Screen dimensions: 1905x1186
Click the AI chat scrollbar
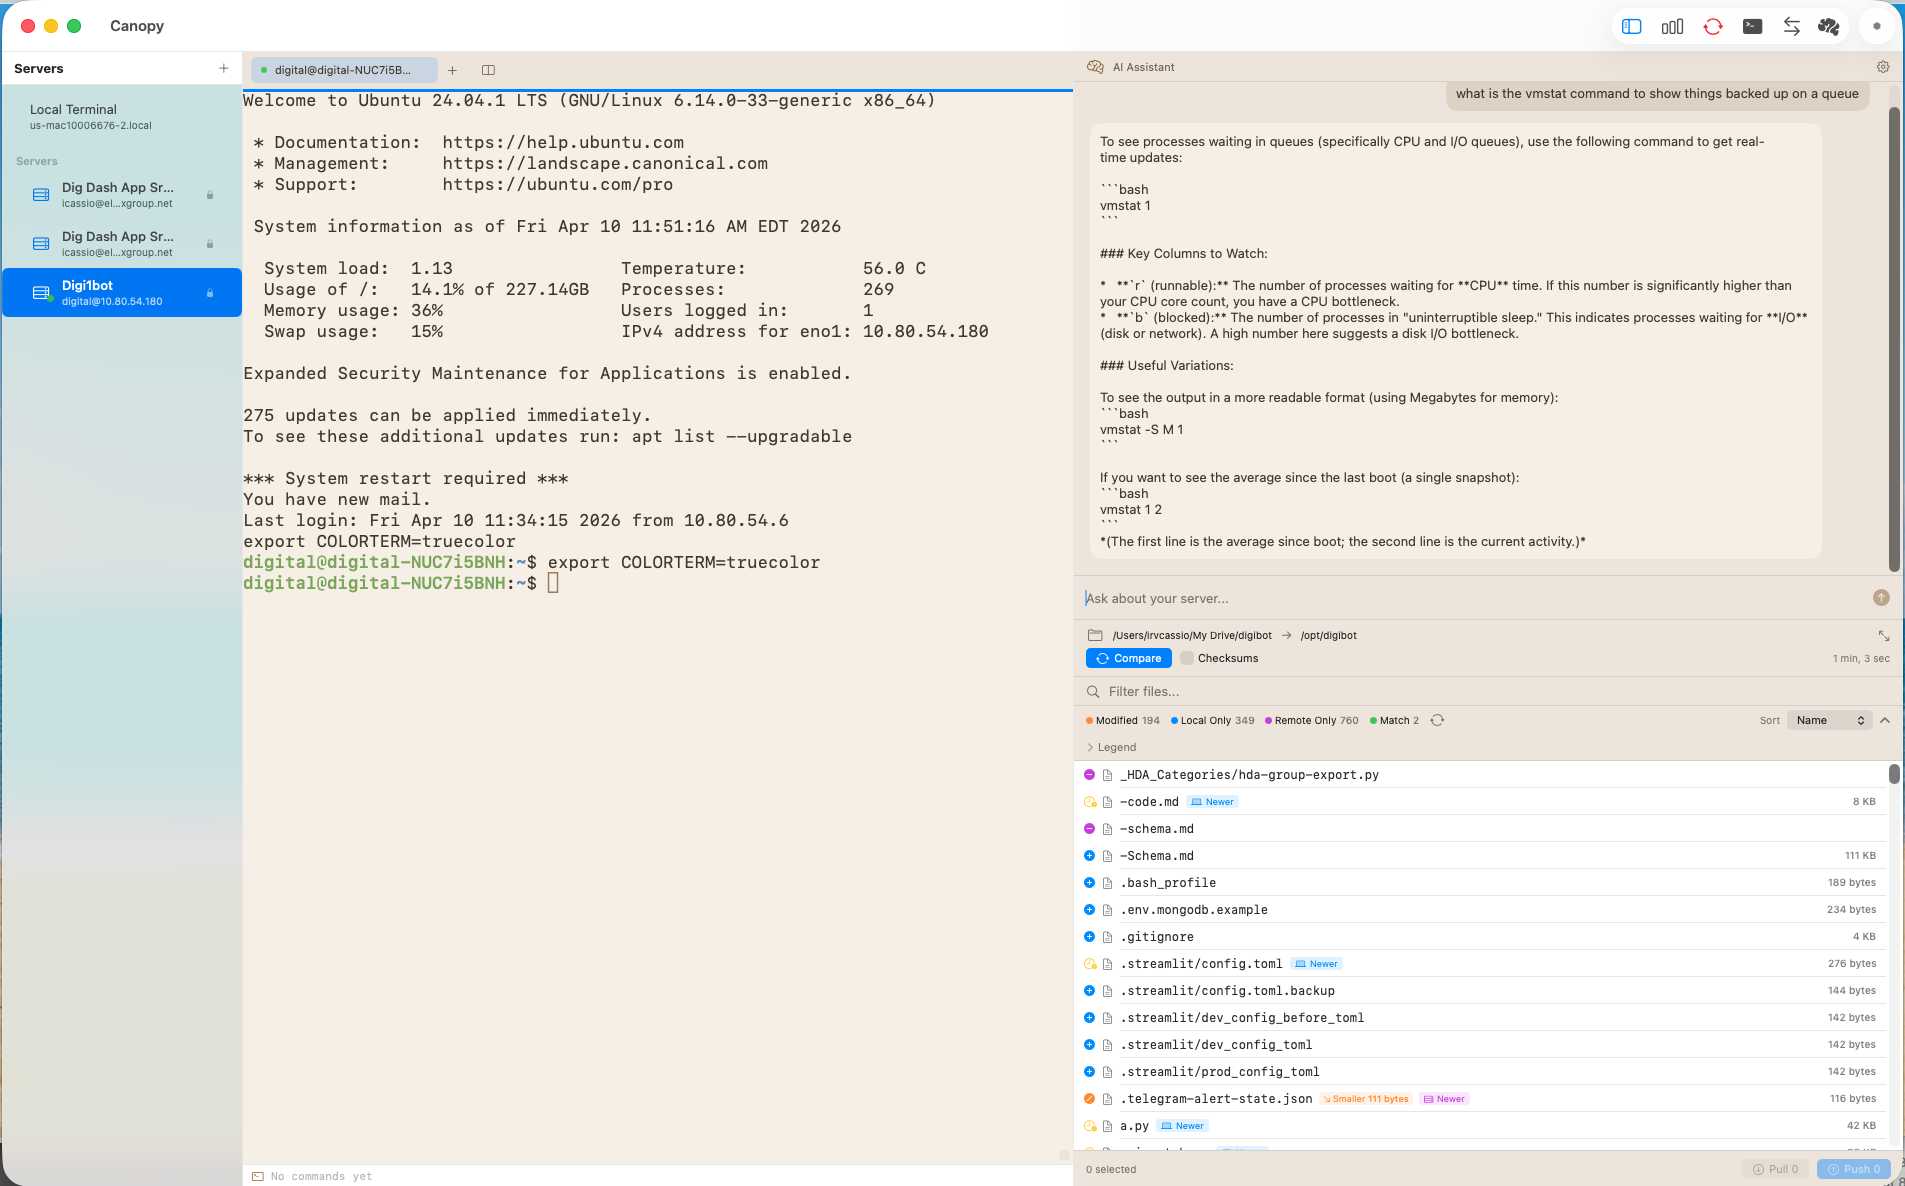click(1893, 340)
